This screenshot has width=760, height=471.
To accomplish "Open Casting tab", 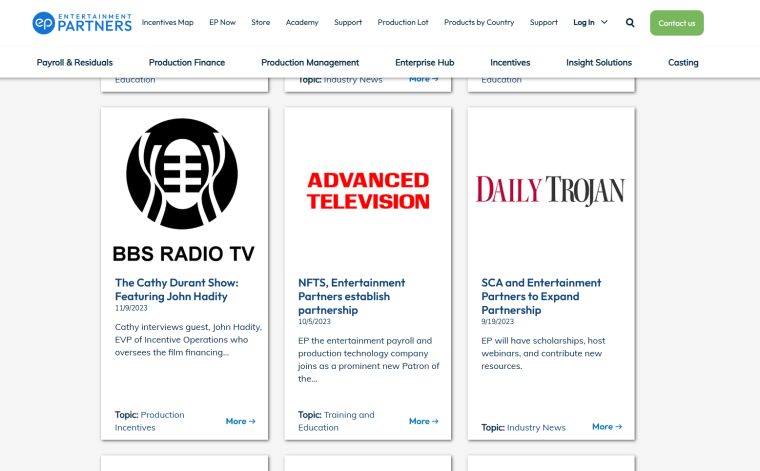I will 683,63.
